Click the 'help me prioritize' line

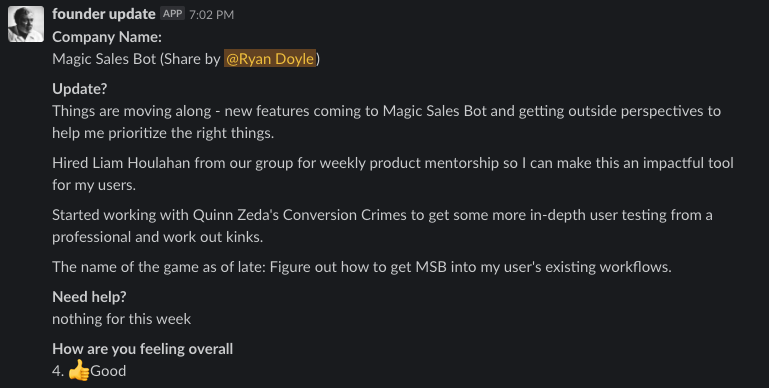point(163,133)
